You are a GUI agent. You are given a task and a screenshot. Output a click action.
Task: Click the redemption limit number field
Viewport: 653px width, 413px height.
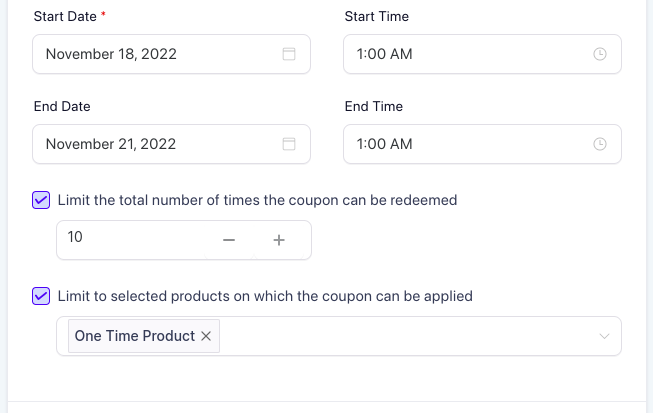(130, 240)
